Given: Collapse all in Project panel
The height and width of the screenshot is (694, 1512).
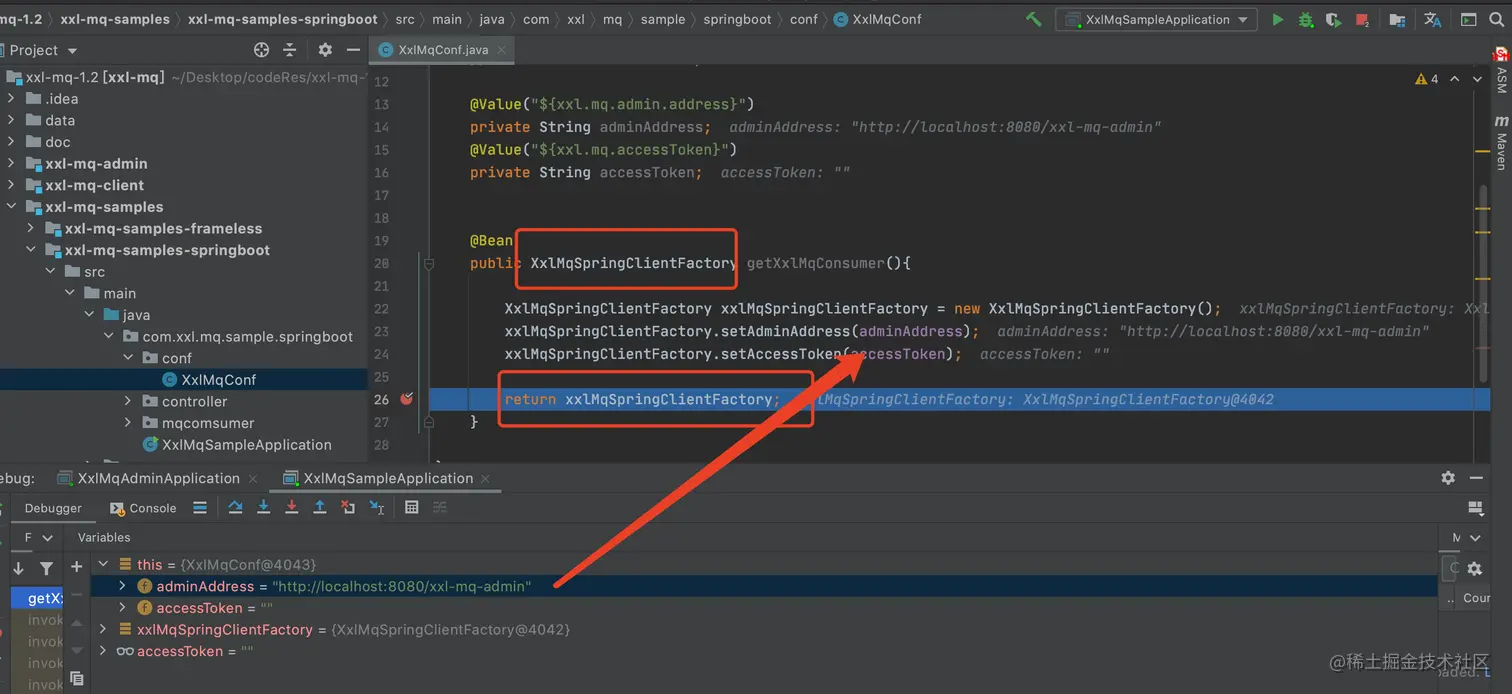Looking at the screenshot, I should tap(290, 50).
